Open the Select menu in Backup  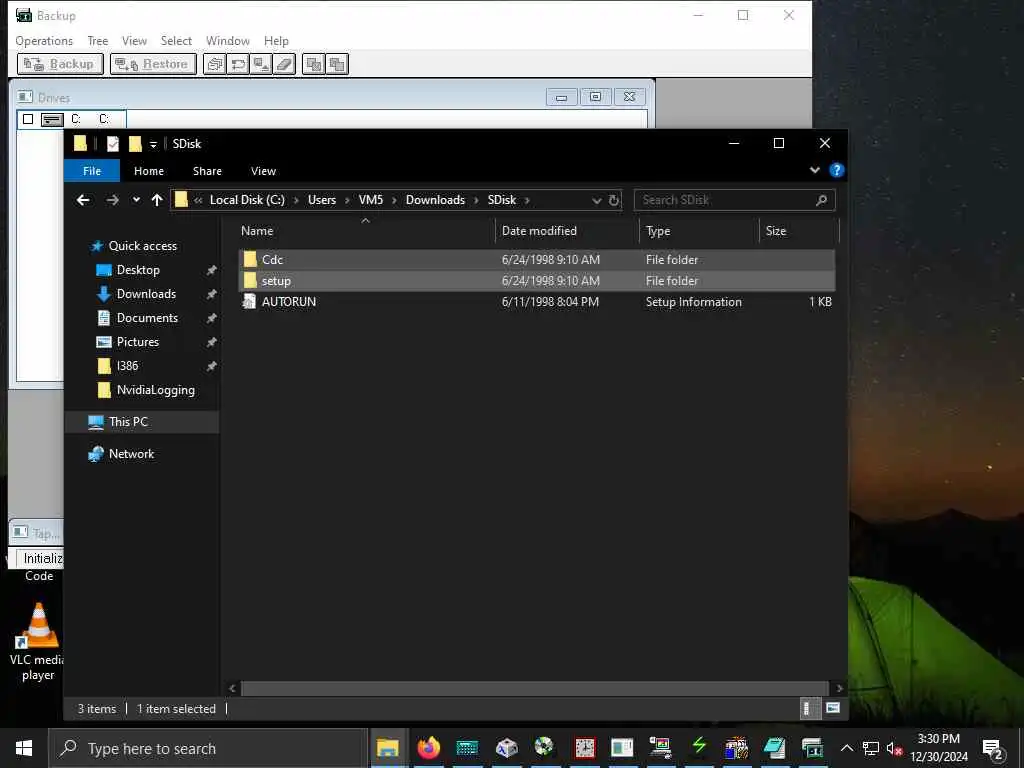176,40
